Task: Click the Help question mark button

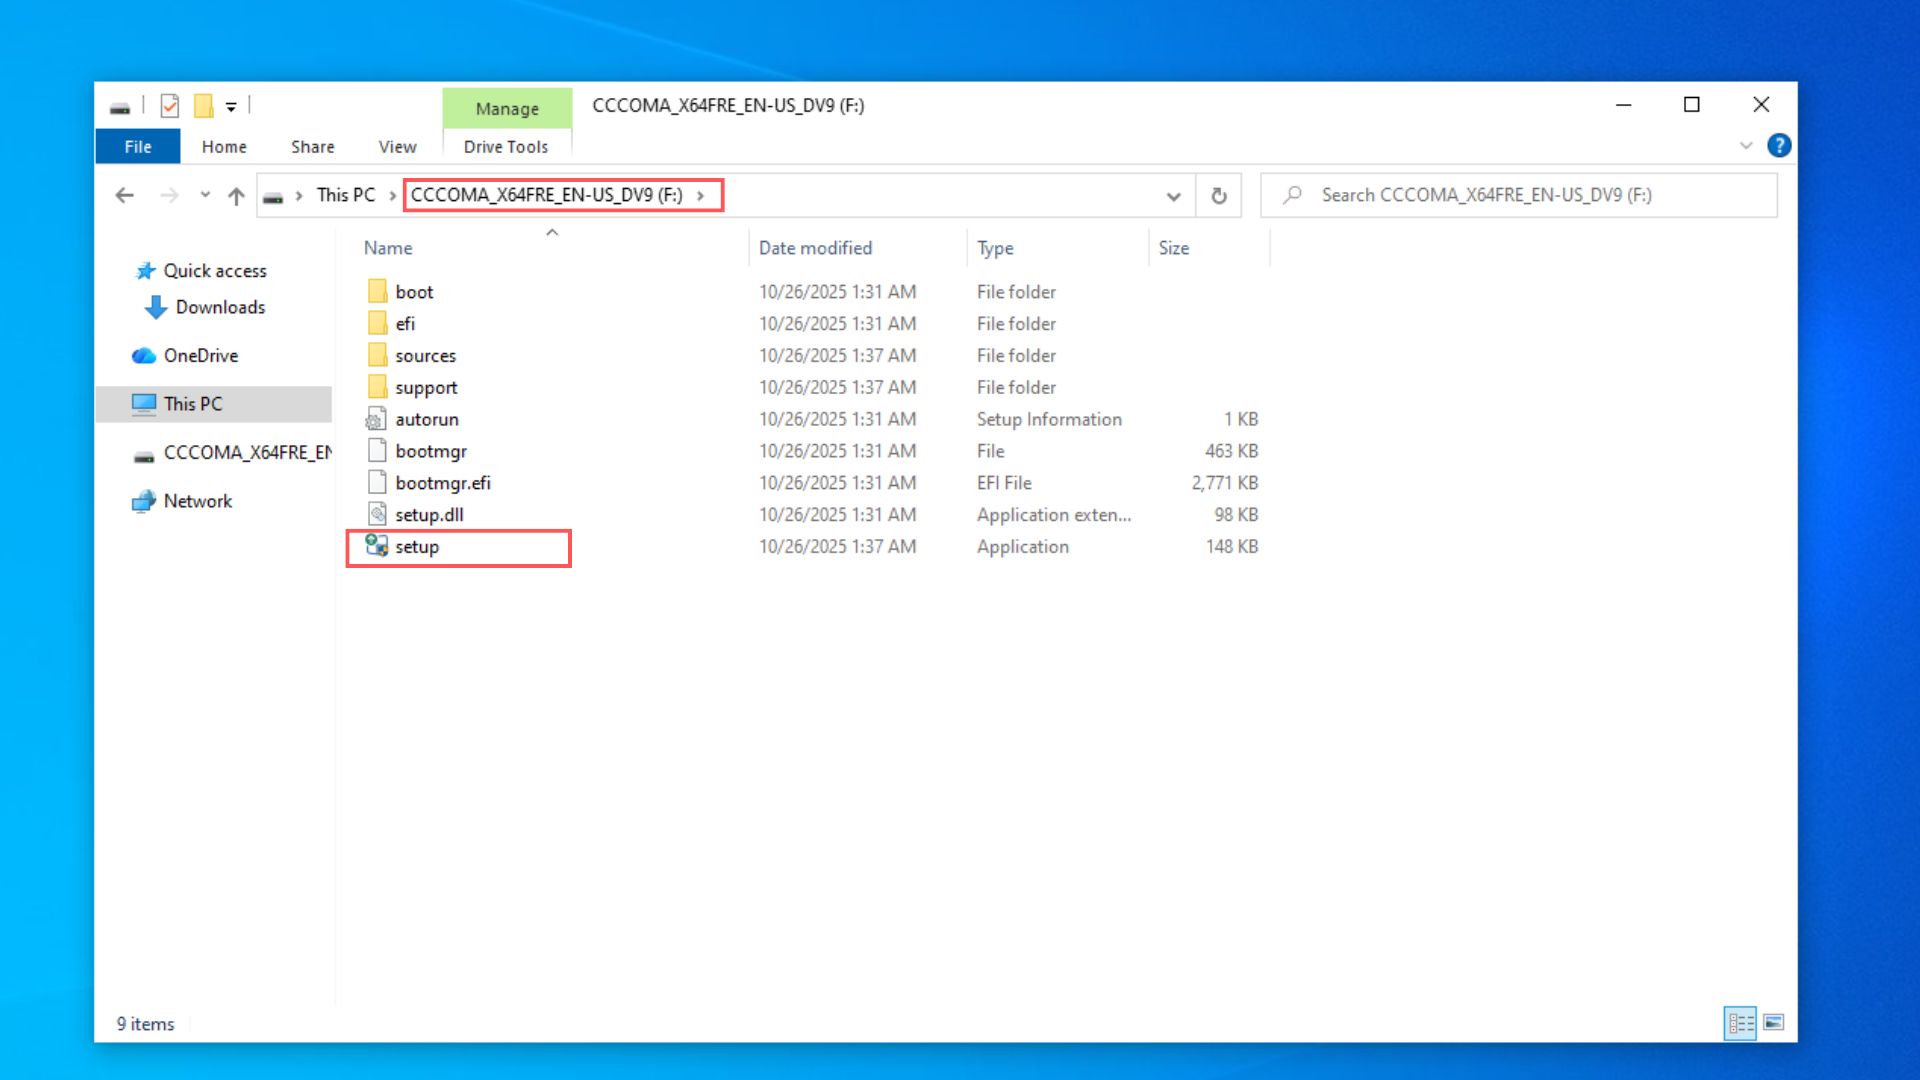Action: pyautogui.click(x=1780, y=146)
